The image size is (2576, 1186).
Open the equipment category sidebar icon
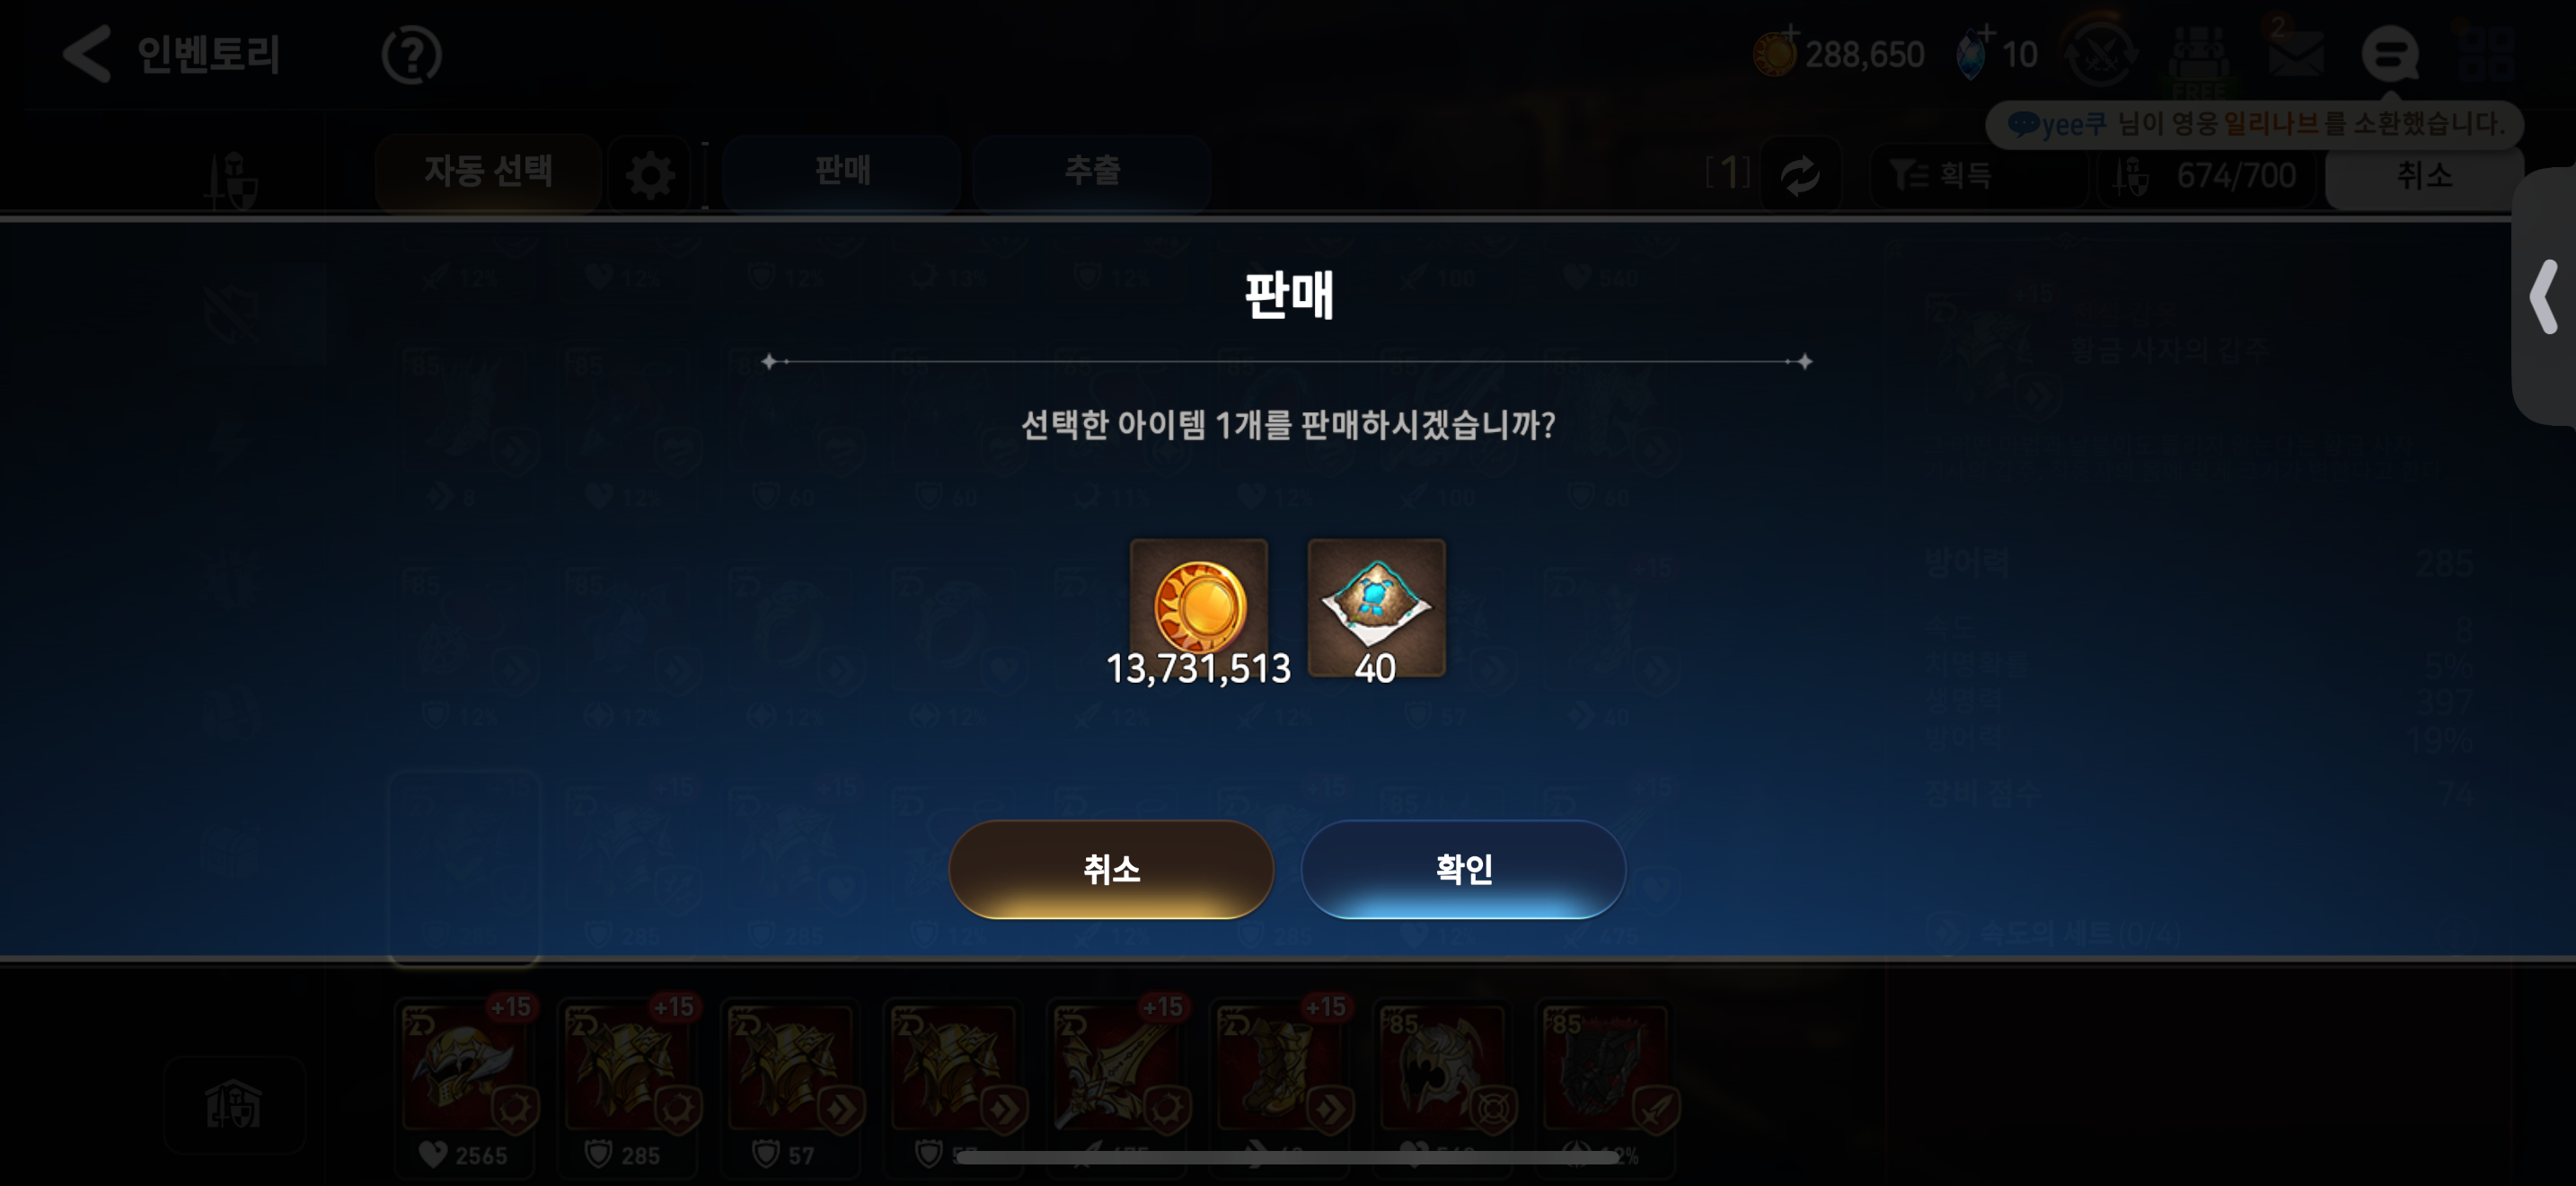click(x=232, y=178)
